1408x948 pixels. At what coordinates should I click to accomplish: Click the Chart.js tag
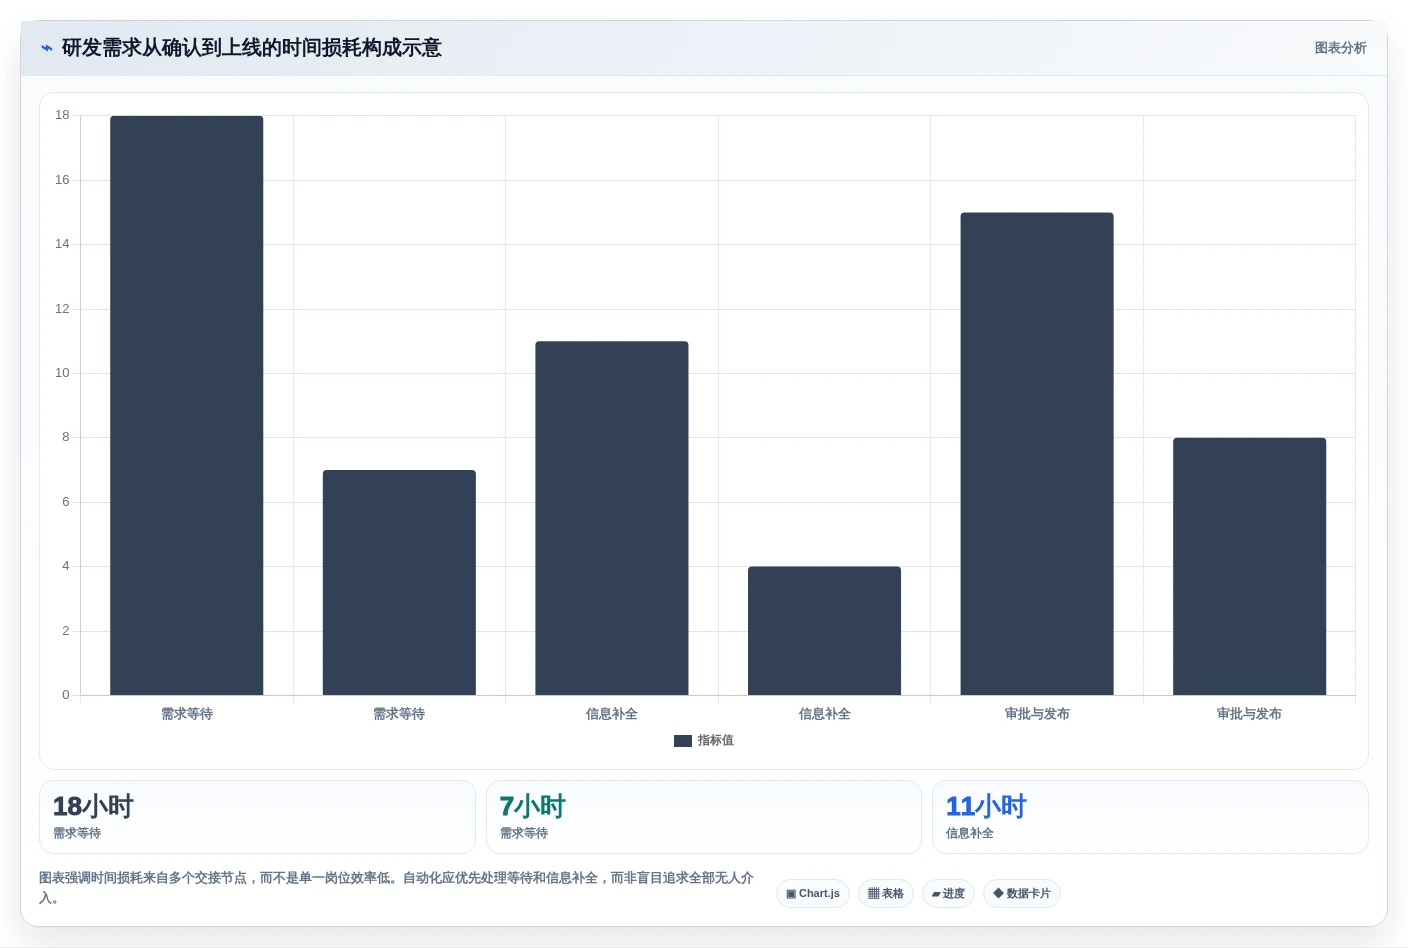813,894
